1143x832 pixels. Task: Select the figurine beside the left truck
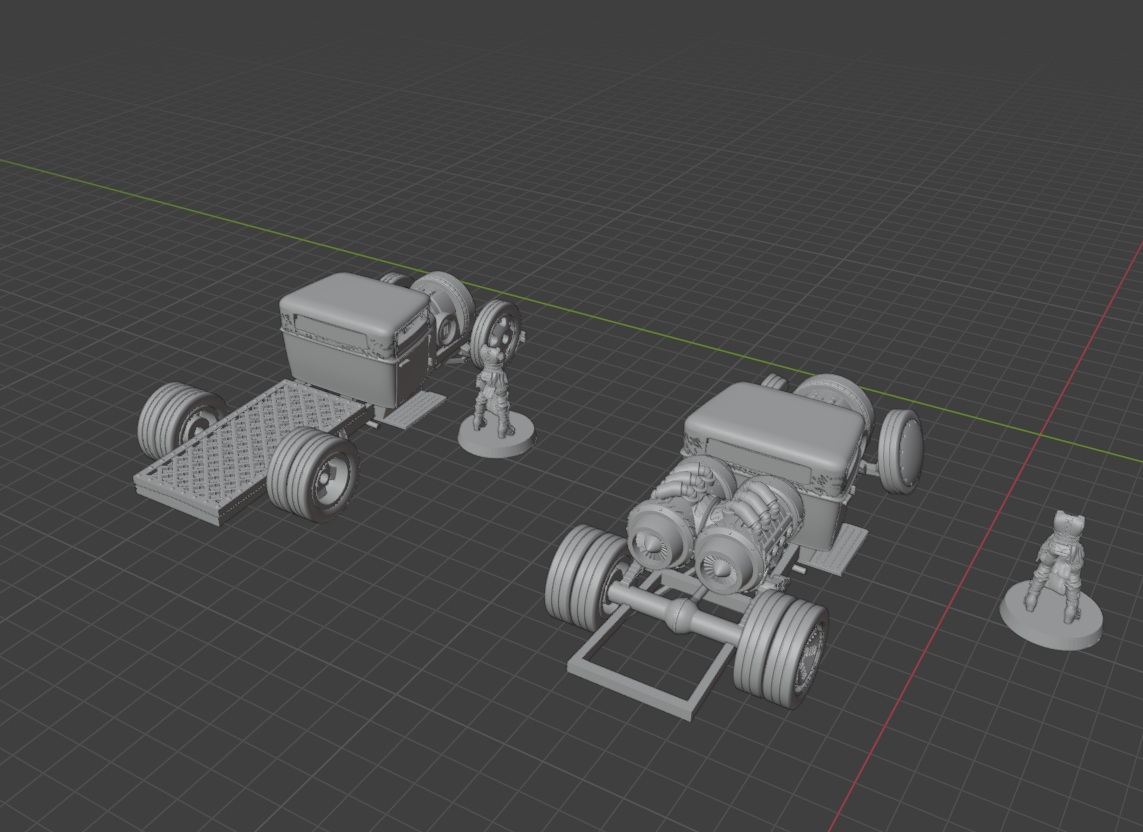coord(496,398)
